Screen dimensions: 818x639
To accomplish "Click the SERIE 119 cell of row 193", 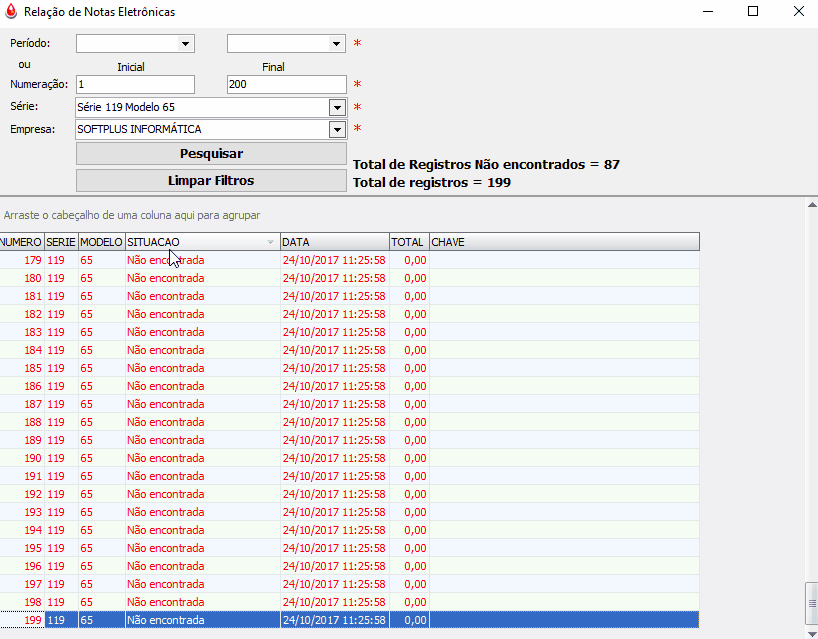I will click(61, 512).
